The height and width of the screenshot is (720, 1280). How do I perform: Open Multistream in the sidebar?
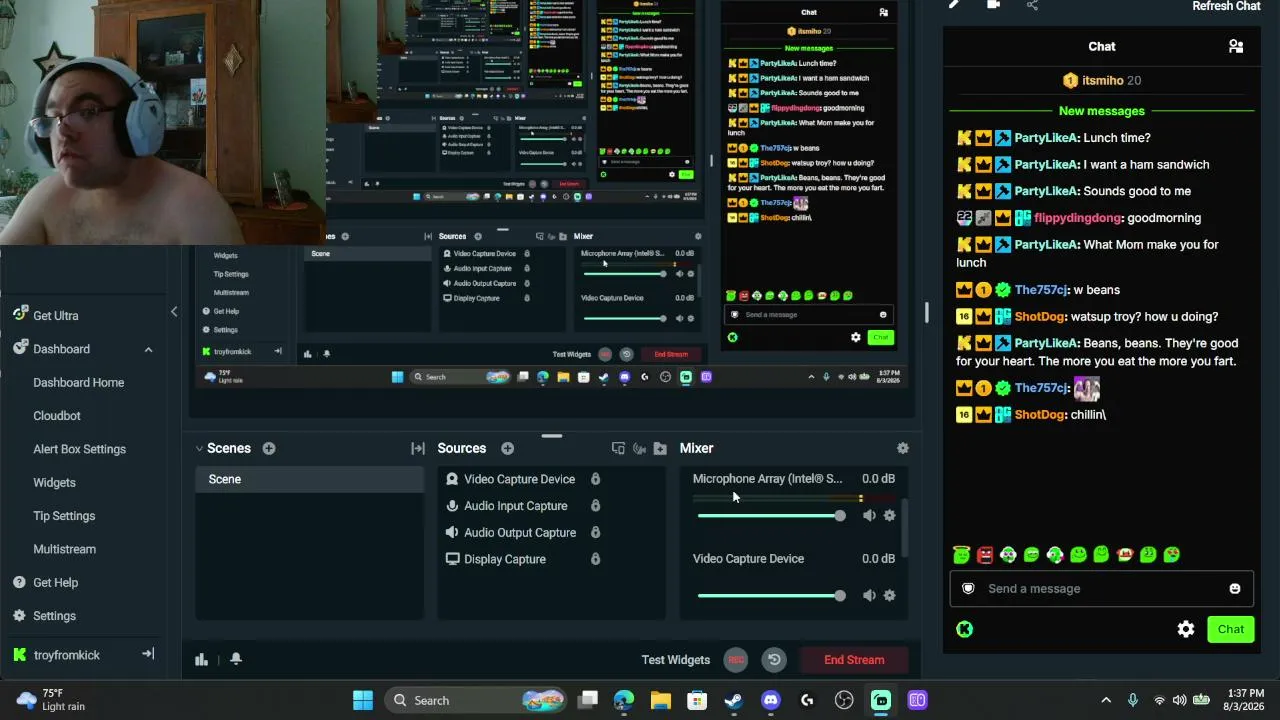65,549
